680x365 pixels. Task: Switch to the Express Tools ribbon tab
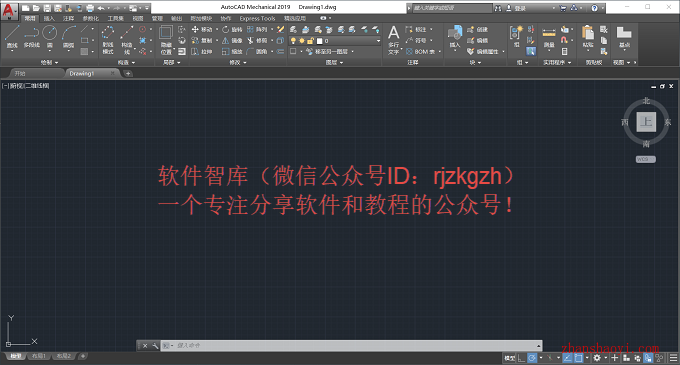tap(257, 18)
